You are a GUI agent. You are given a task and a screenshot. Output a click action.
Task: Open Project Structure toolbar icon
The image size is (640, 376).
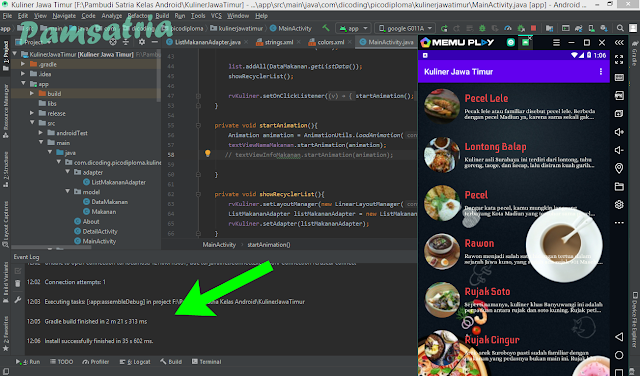pos(549,28)
